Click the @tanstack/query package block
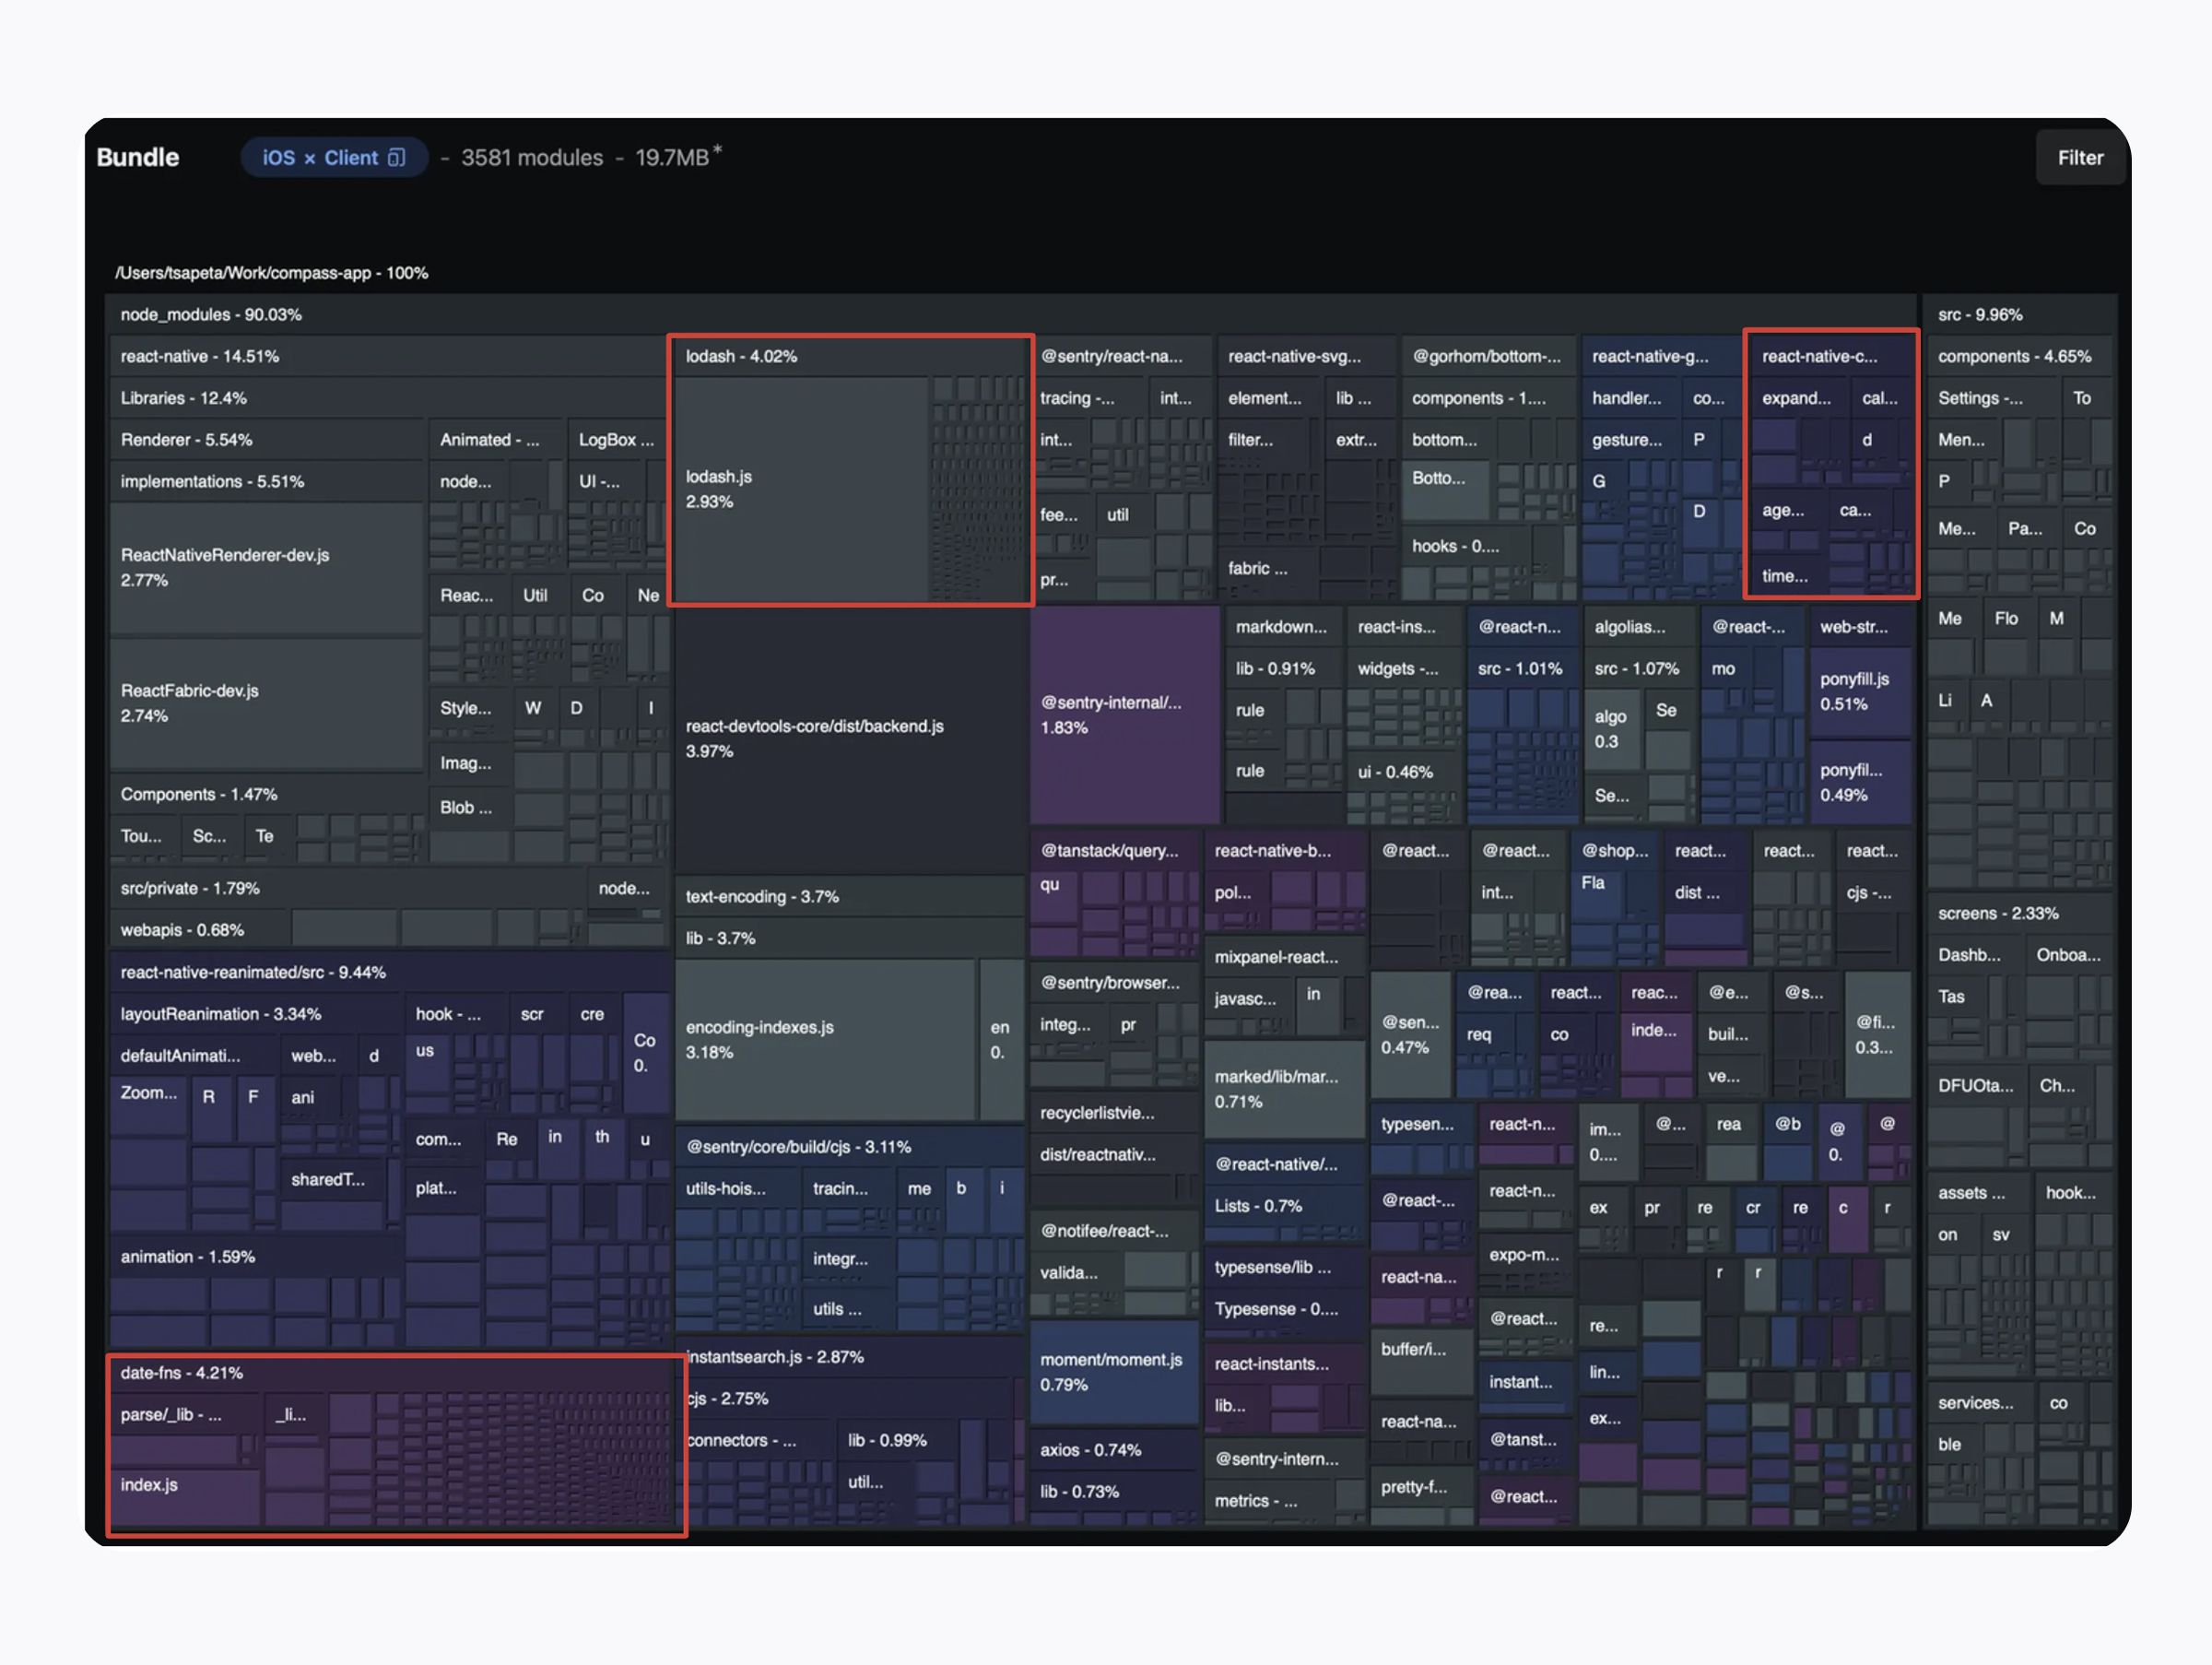 pyautogui.click(x=1115, y=851)
